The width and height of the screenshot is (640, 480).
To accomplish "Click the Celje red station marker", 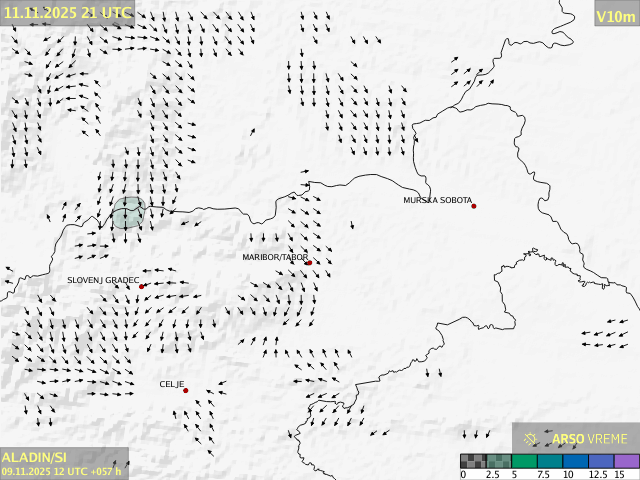I will pyautogui.click(x=185, y=390).
